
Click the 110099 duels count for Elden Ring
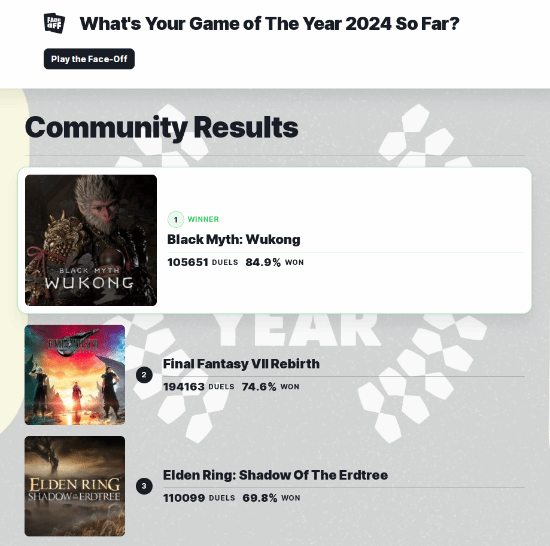pyautogui.click(x=184, y=498)
